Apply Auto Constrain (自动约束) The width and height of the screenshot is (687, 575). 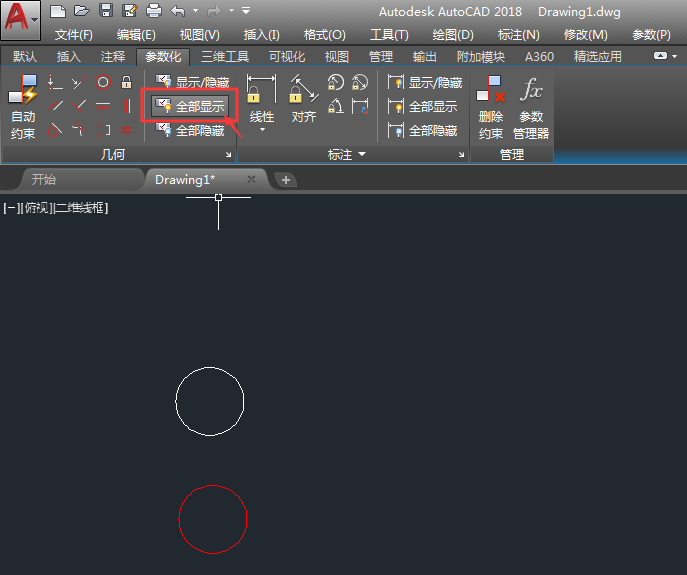(x=23, y=106)
